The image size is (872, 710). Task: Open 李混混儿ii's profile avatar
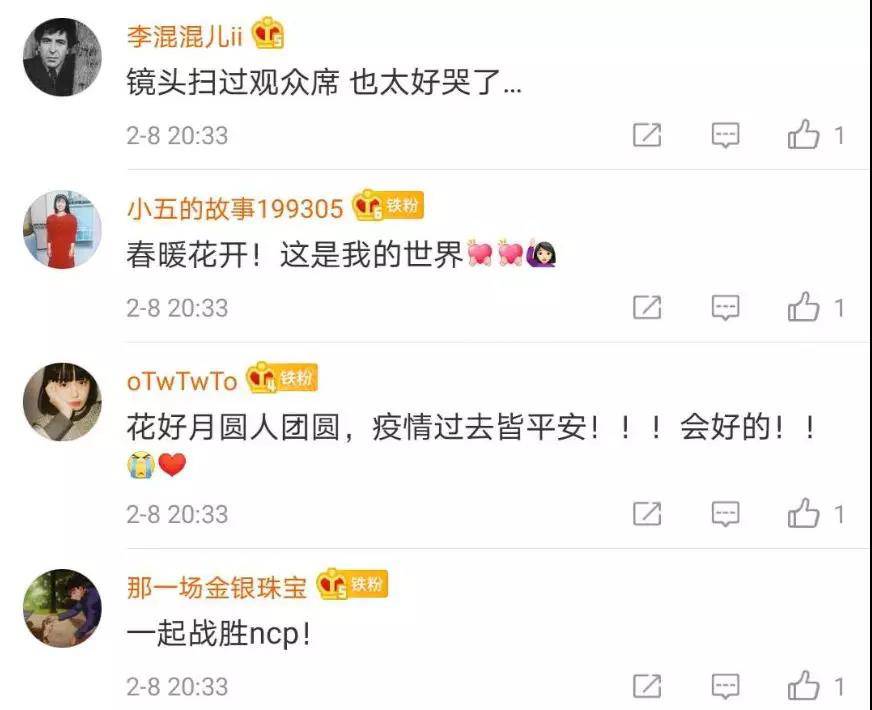(x=62, y=57)
